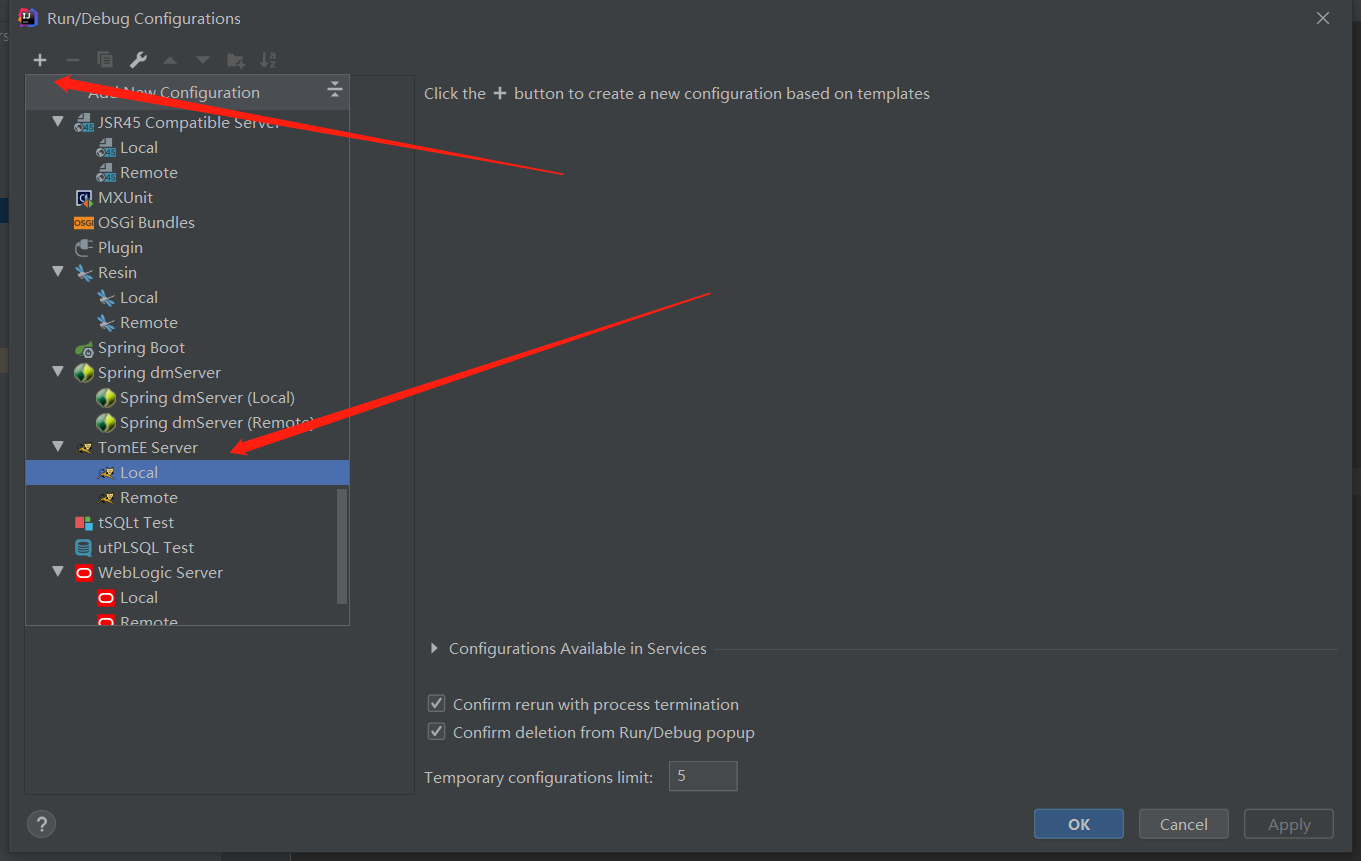Expand Configurations Available in Services

point(434,648)
